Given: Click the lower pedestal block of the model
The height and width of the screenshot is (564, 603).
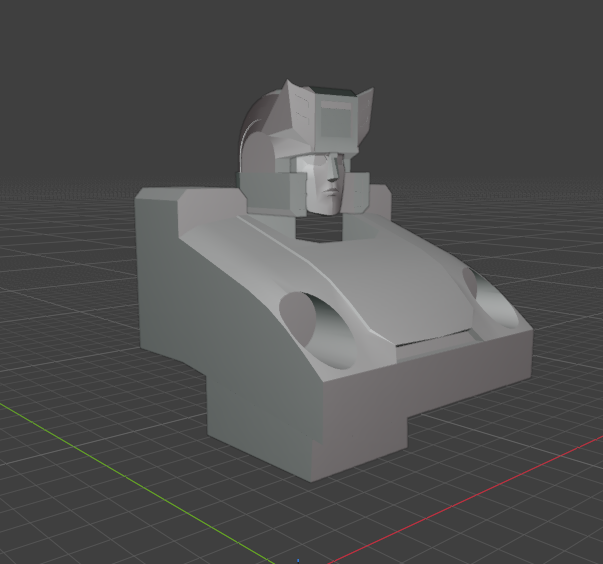Looking at the screenshot, I should click(308, 431).
